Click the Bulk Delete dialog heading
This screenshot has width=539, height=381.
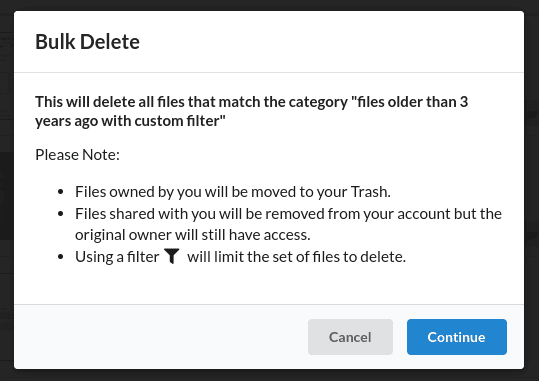coord(87,42)
